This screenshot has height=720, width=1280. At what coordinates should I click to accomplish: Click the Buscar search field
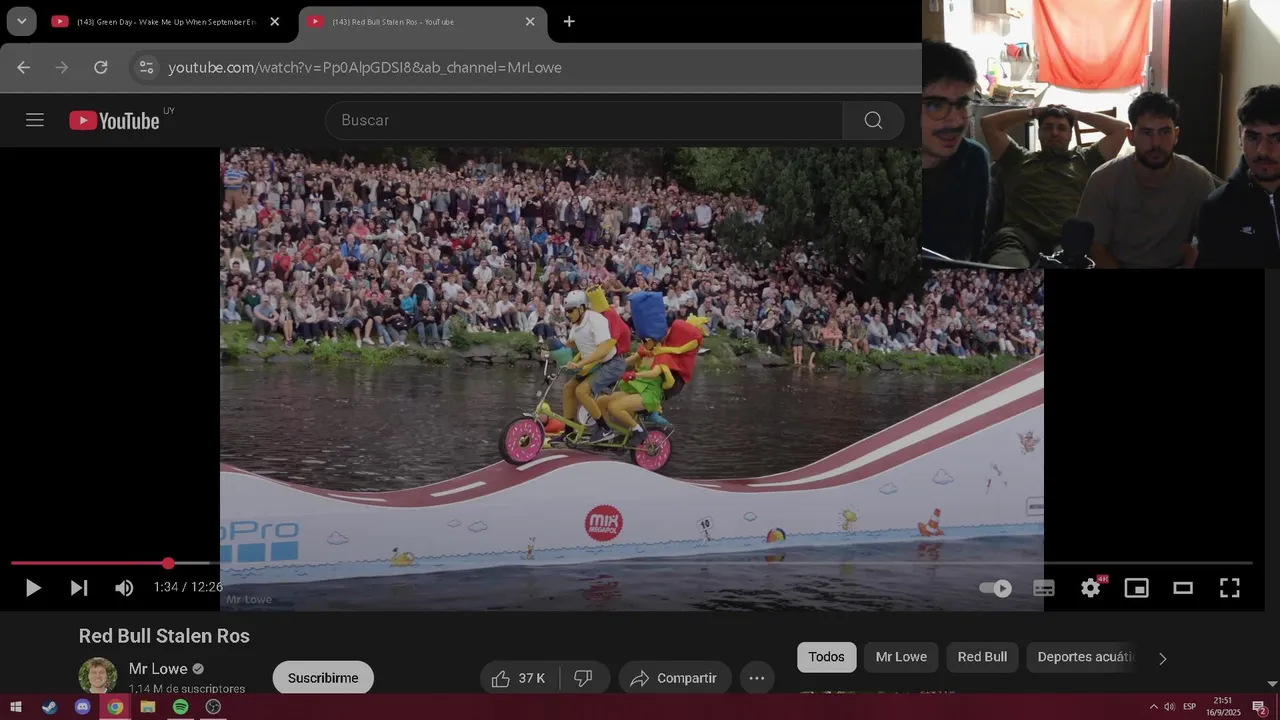tap(584, 120)
